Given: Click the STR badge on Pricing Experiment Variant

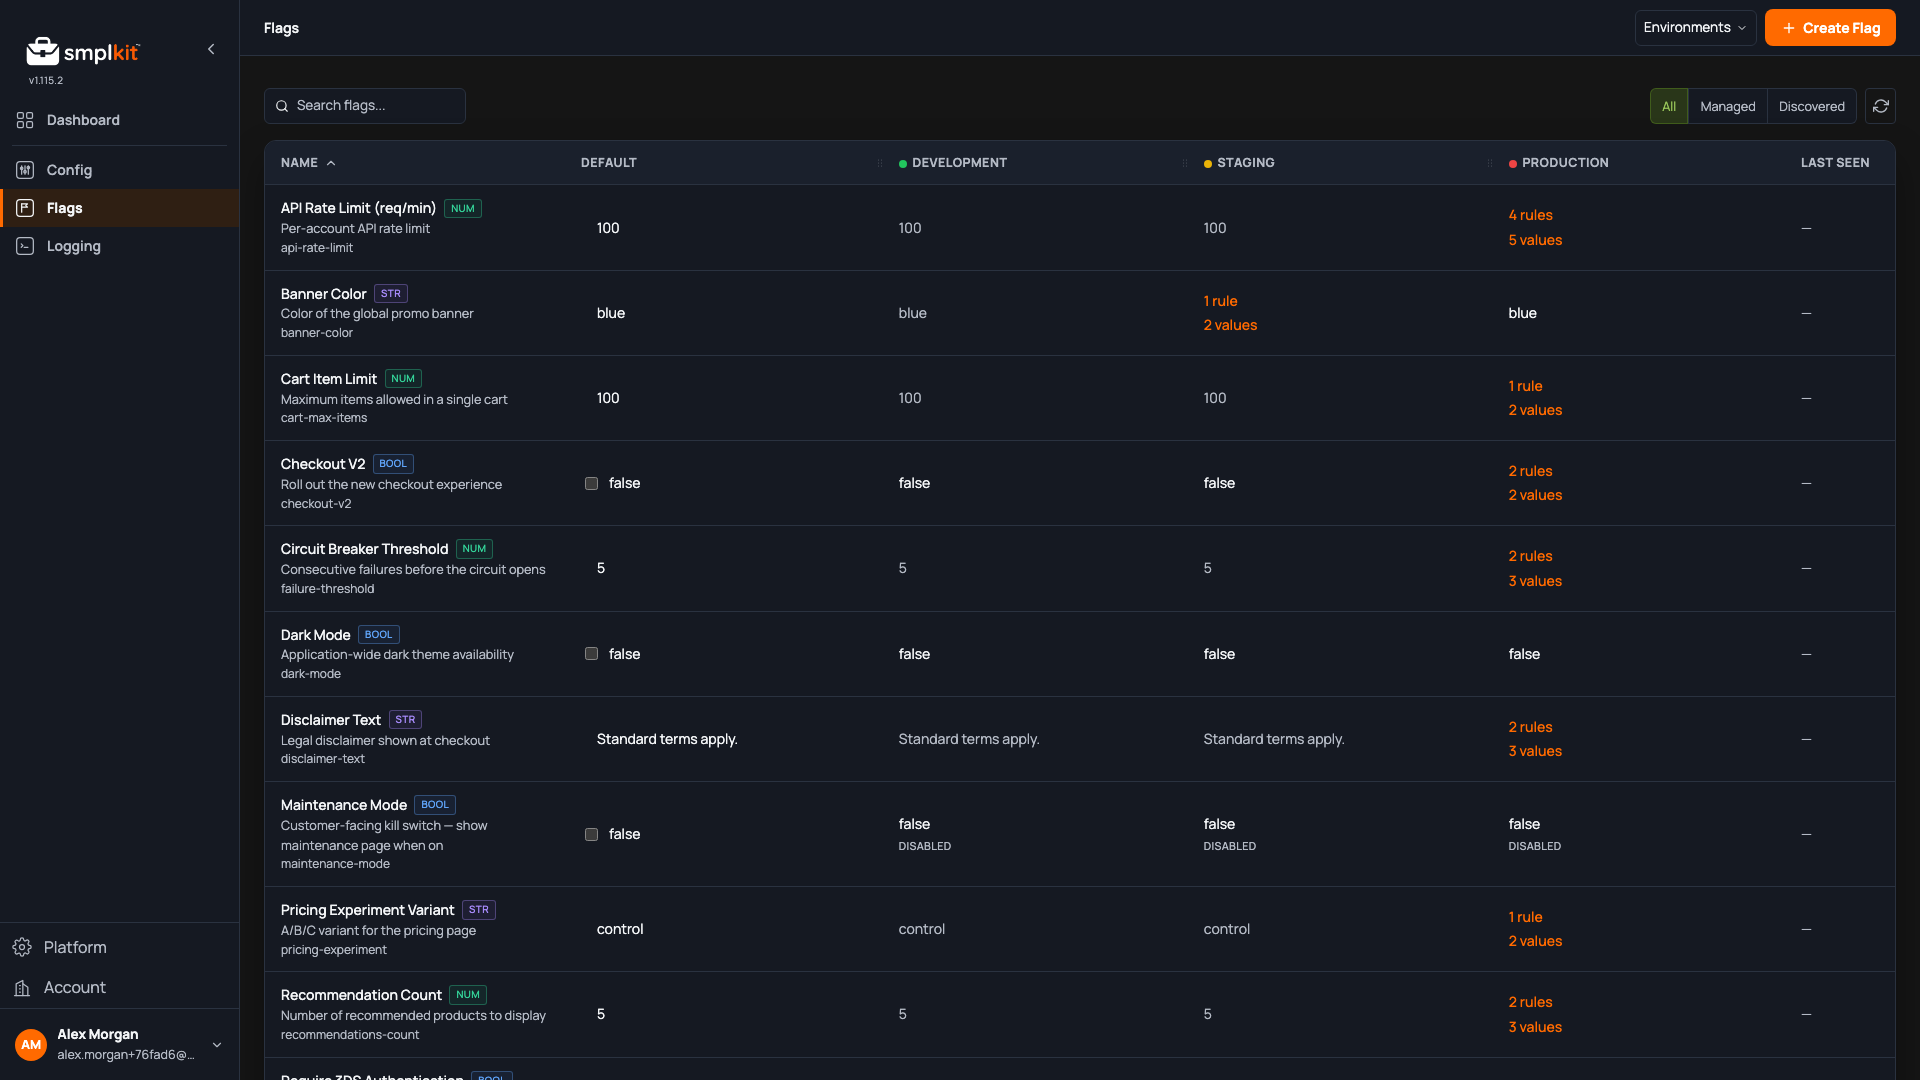Looking at the screenshot, I should coord(479,910).
